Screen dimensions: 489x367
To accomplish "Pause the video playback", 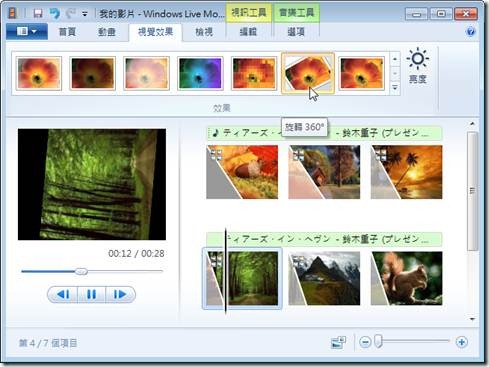I will click(91, 294).
